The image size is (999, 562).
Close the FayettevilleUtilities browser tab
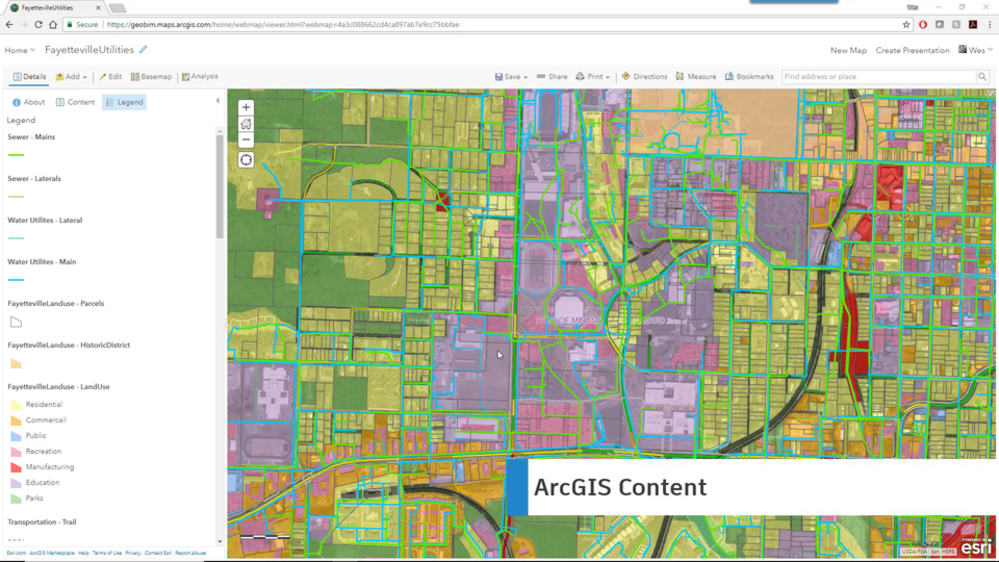(x=98, y=8)
